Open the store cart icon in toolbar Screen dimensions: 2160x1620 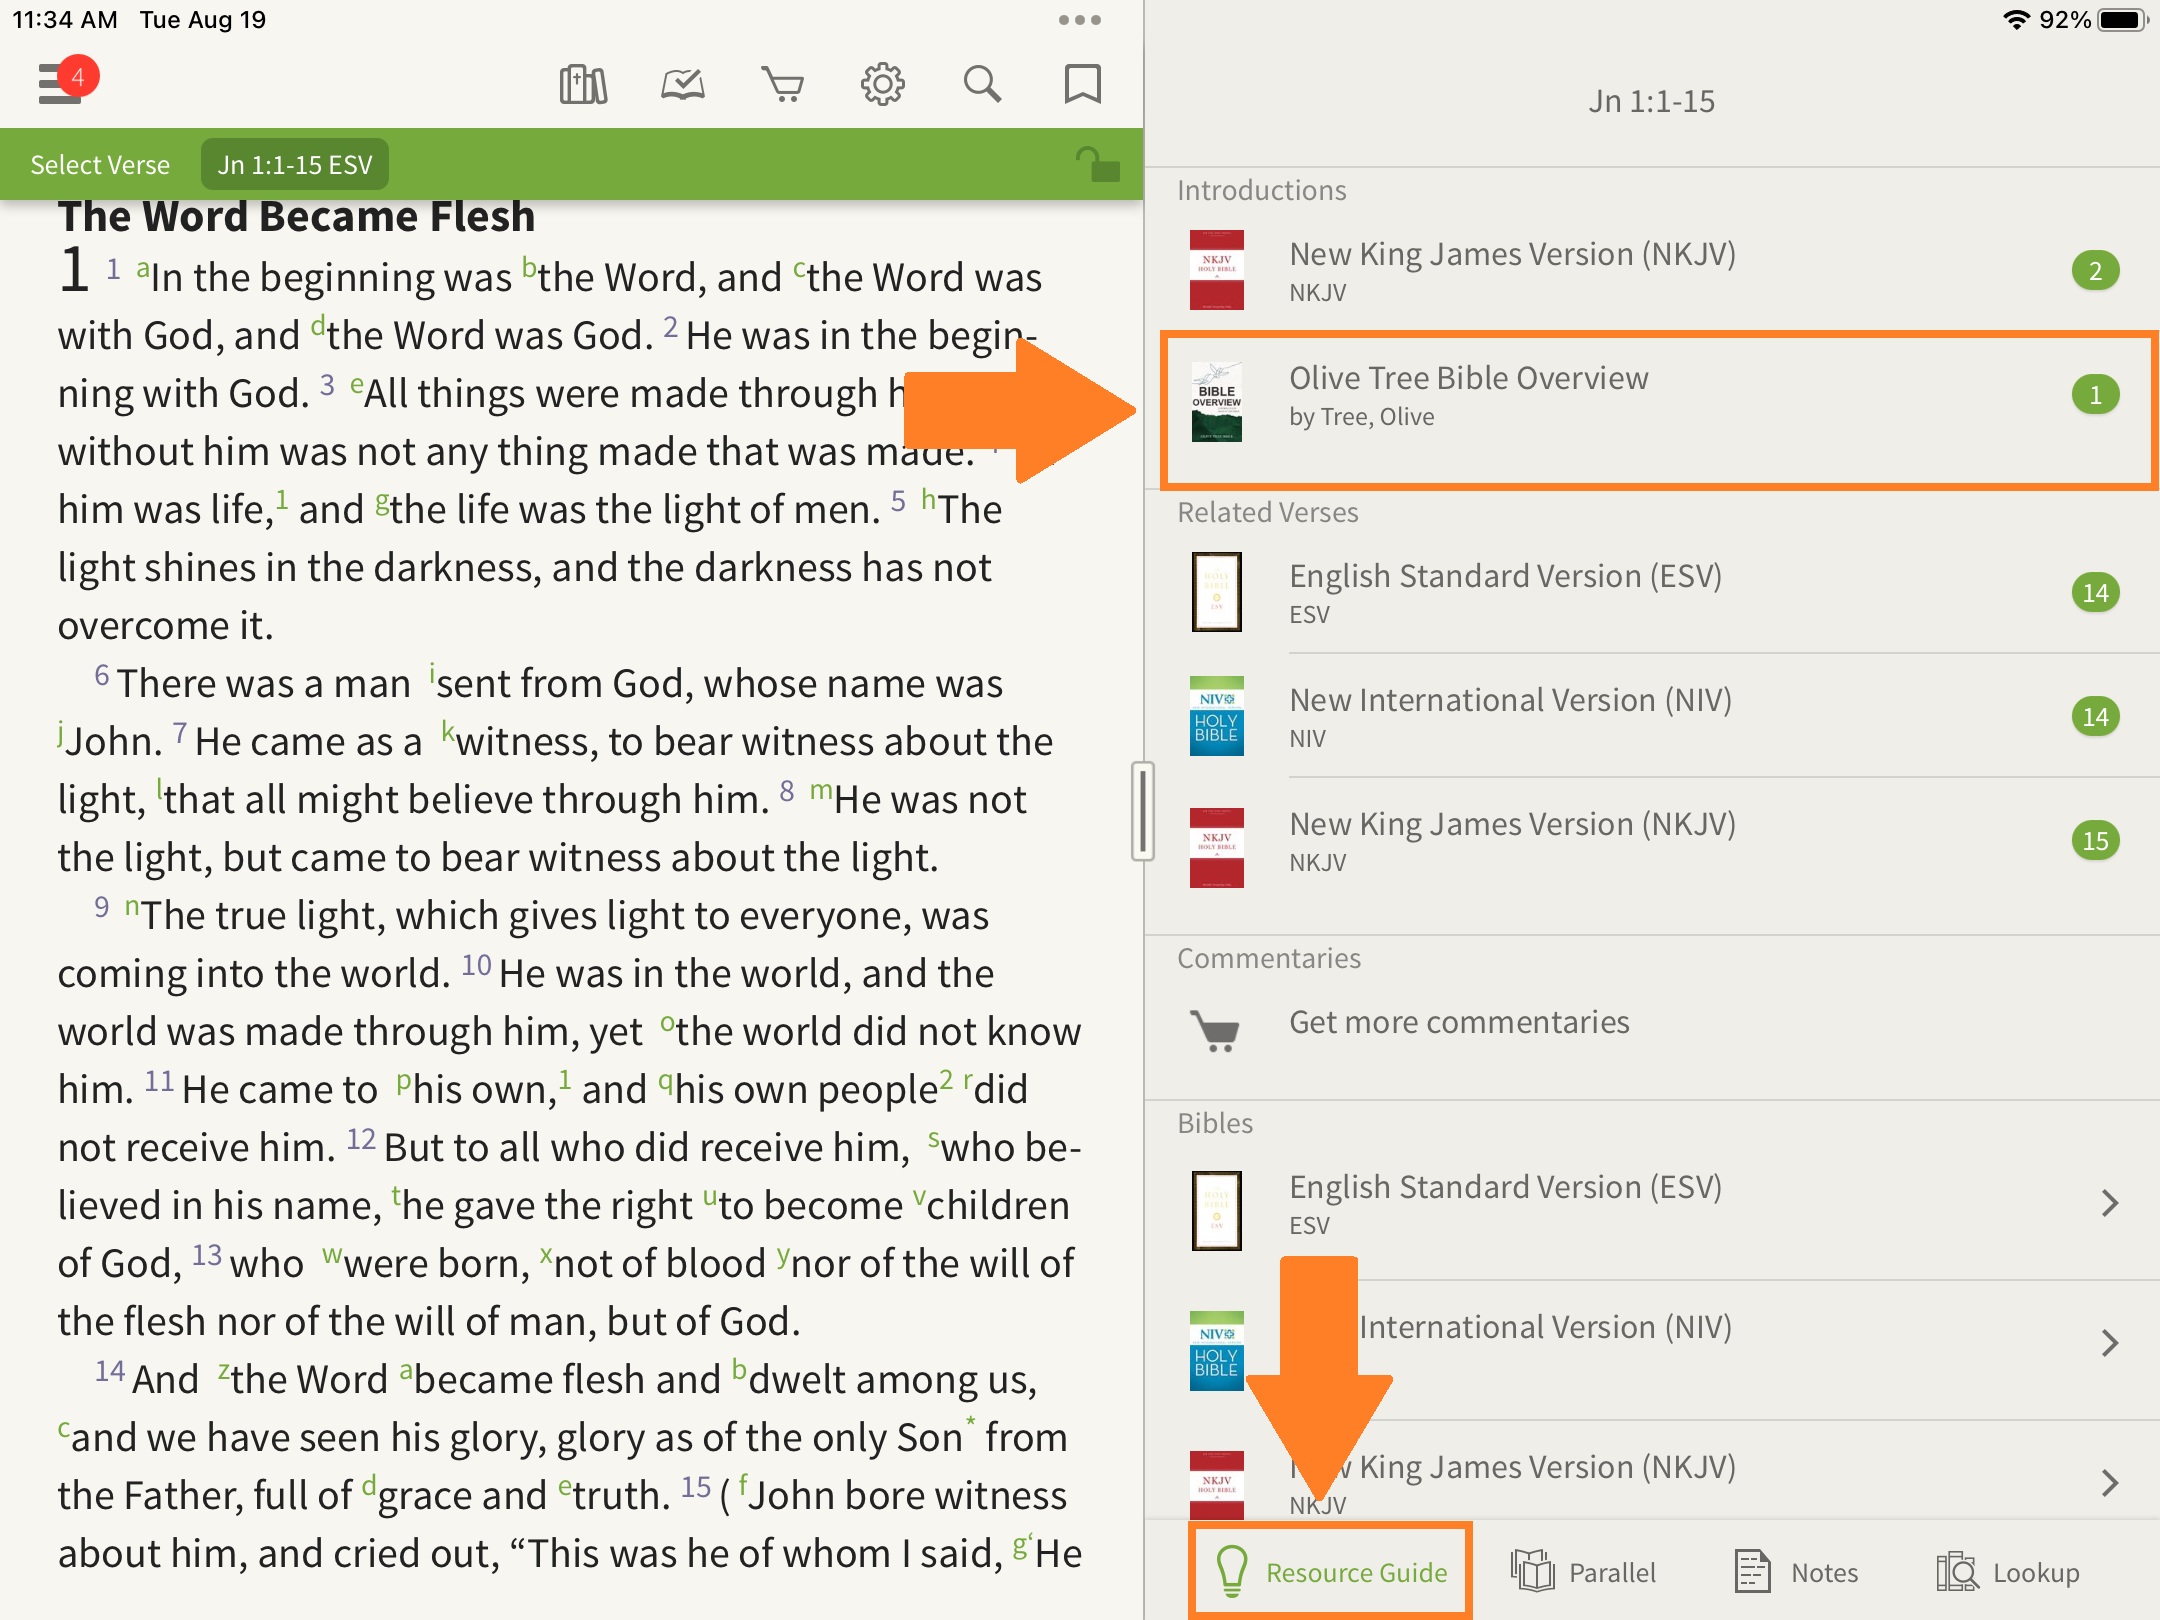(782, 85)
